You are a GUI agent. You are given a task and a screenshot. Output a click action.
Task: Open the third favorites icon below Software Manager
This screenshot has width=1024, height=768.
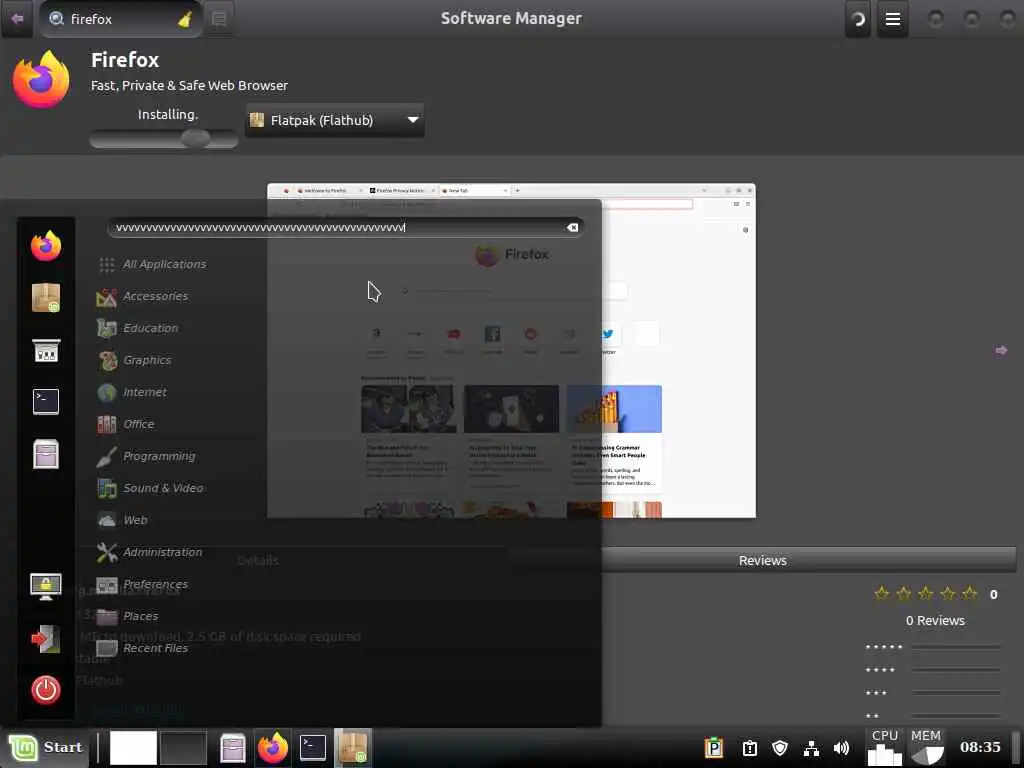[46, 350]
